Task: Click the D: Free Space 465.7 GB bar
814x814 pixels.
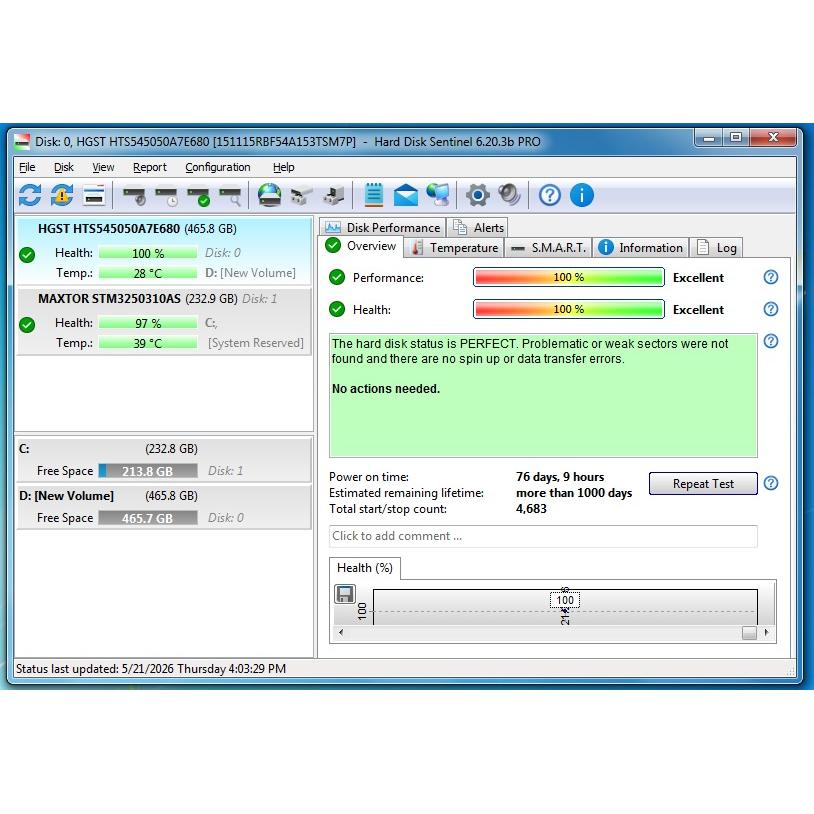Action: [148, 518]
